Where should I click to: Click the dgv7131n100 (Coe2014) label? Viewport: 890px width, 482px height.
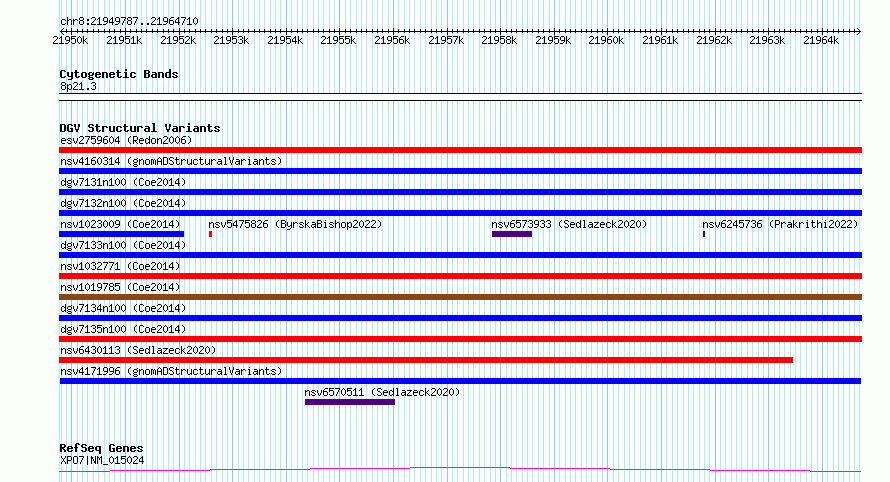click(123, 182)
